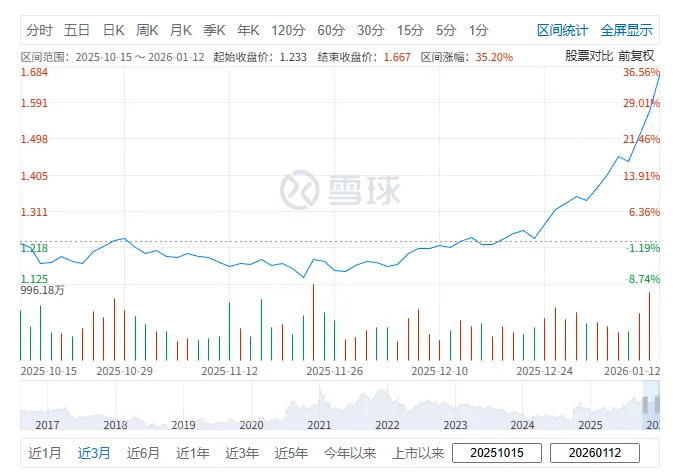Open 全屏显示 fullscreen mode
Image resolution: width=679 pixels, height=473 pixels.
[627, 30]
